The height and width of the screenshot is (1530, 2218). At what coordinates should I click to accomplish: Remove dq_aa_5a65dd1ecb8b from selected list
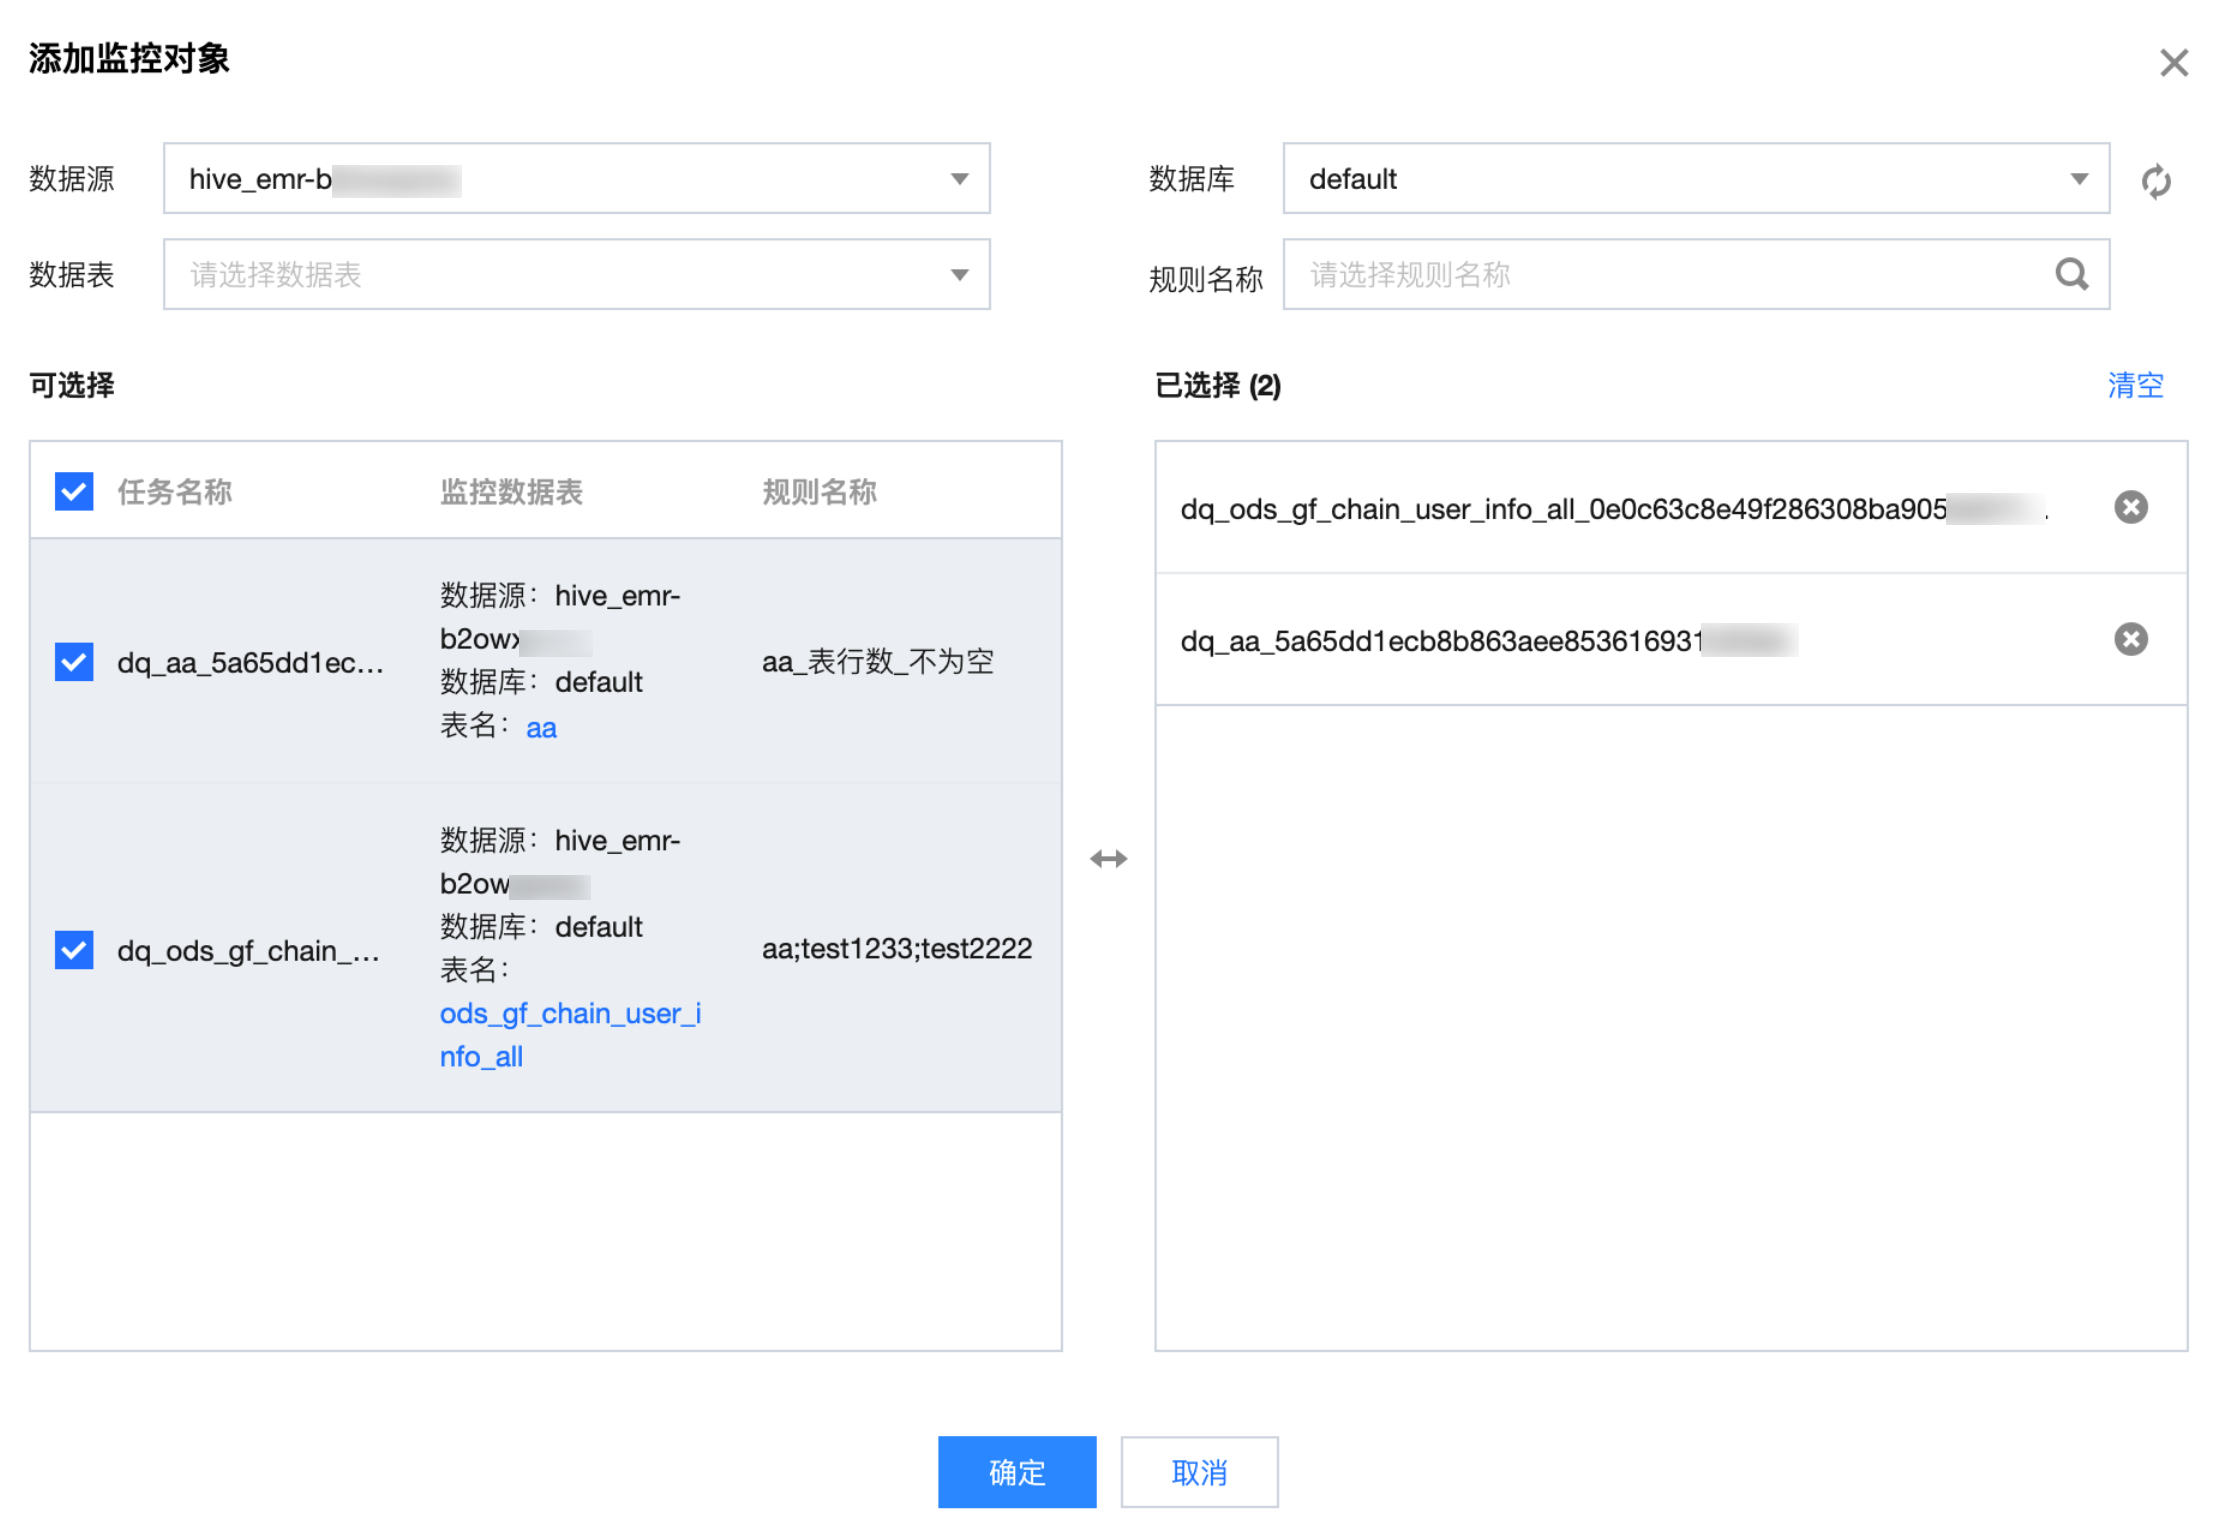click(x=2130, y=639)
